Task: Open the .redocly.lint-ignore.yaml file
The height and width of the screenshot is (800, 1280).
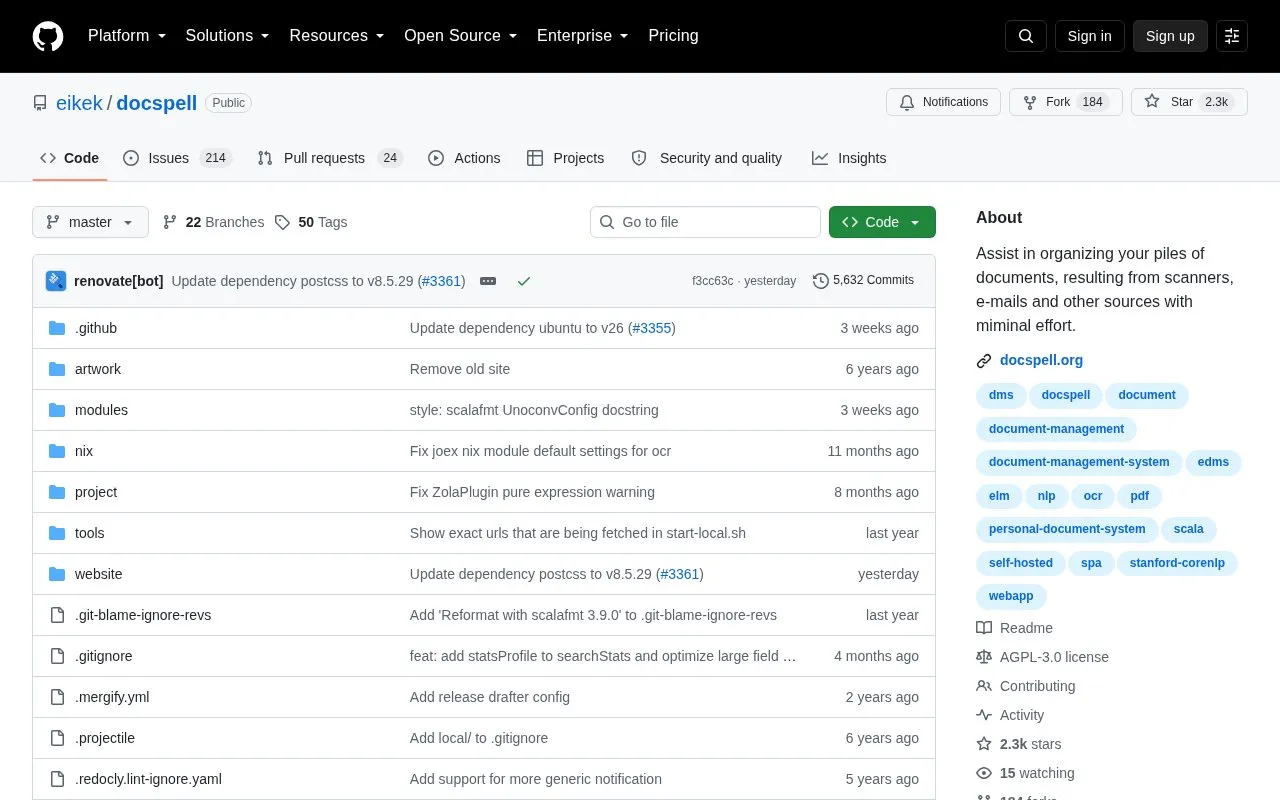Action: (148, 779)
